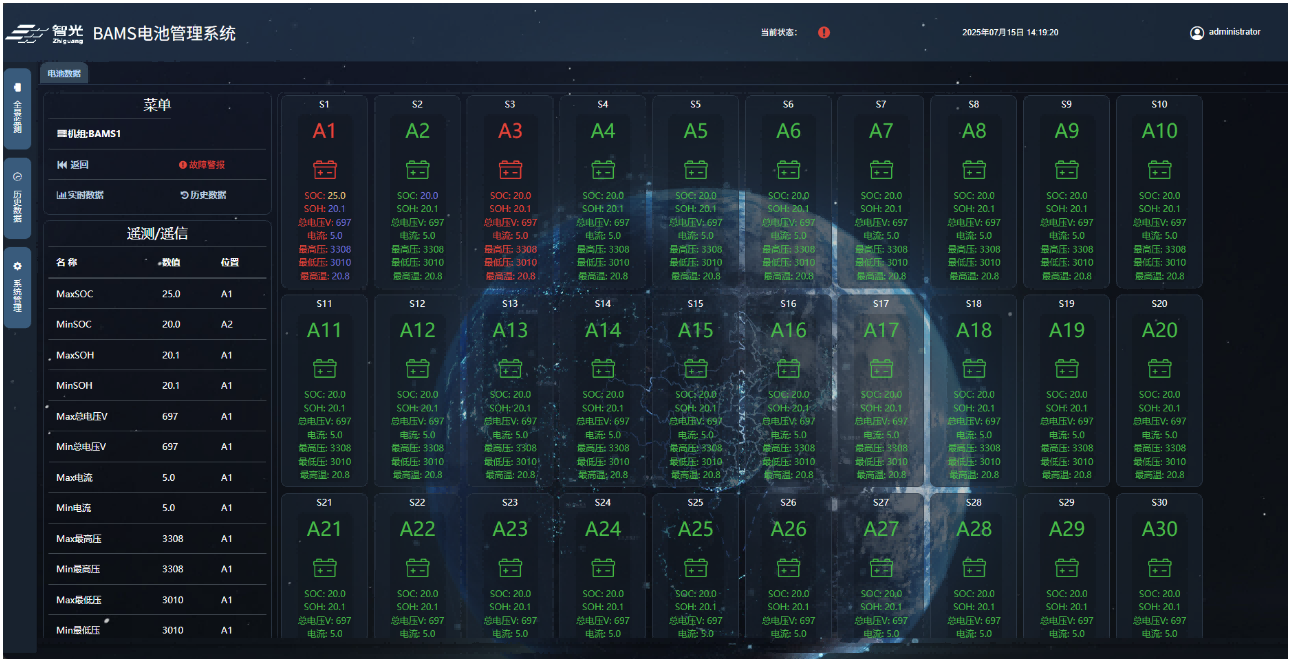Click the green battery icon of A10
This screenshot has width=1292, height=663.
pyautogui.click(x=1159, y=170)
